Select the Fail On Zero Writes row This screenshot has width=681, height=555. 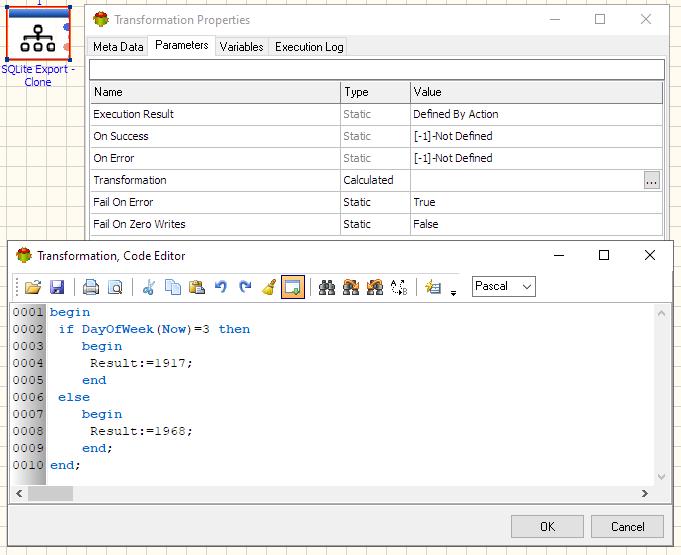[377, 224]
